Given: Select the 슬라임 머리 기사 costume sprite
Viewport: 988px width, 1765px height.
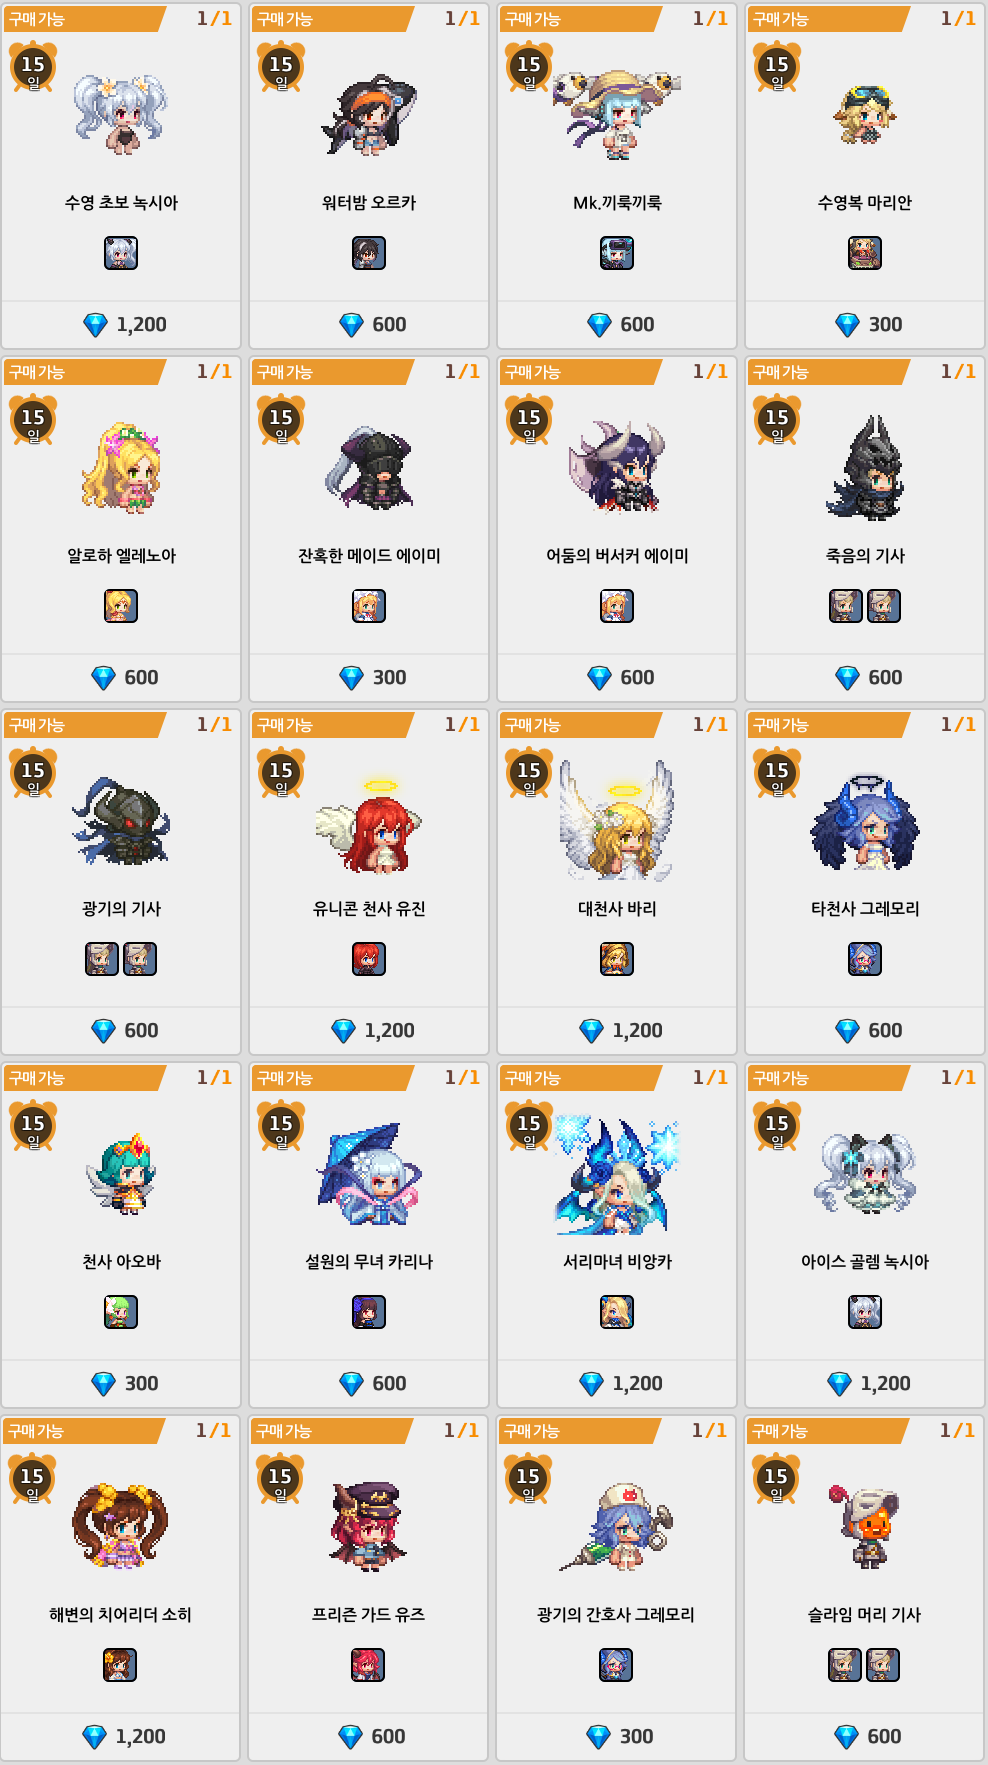Looking at the screenshot, I should (864, 1525).
